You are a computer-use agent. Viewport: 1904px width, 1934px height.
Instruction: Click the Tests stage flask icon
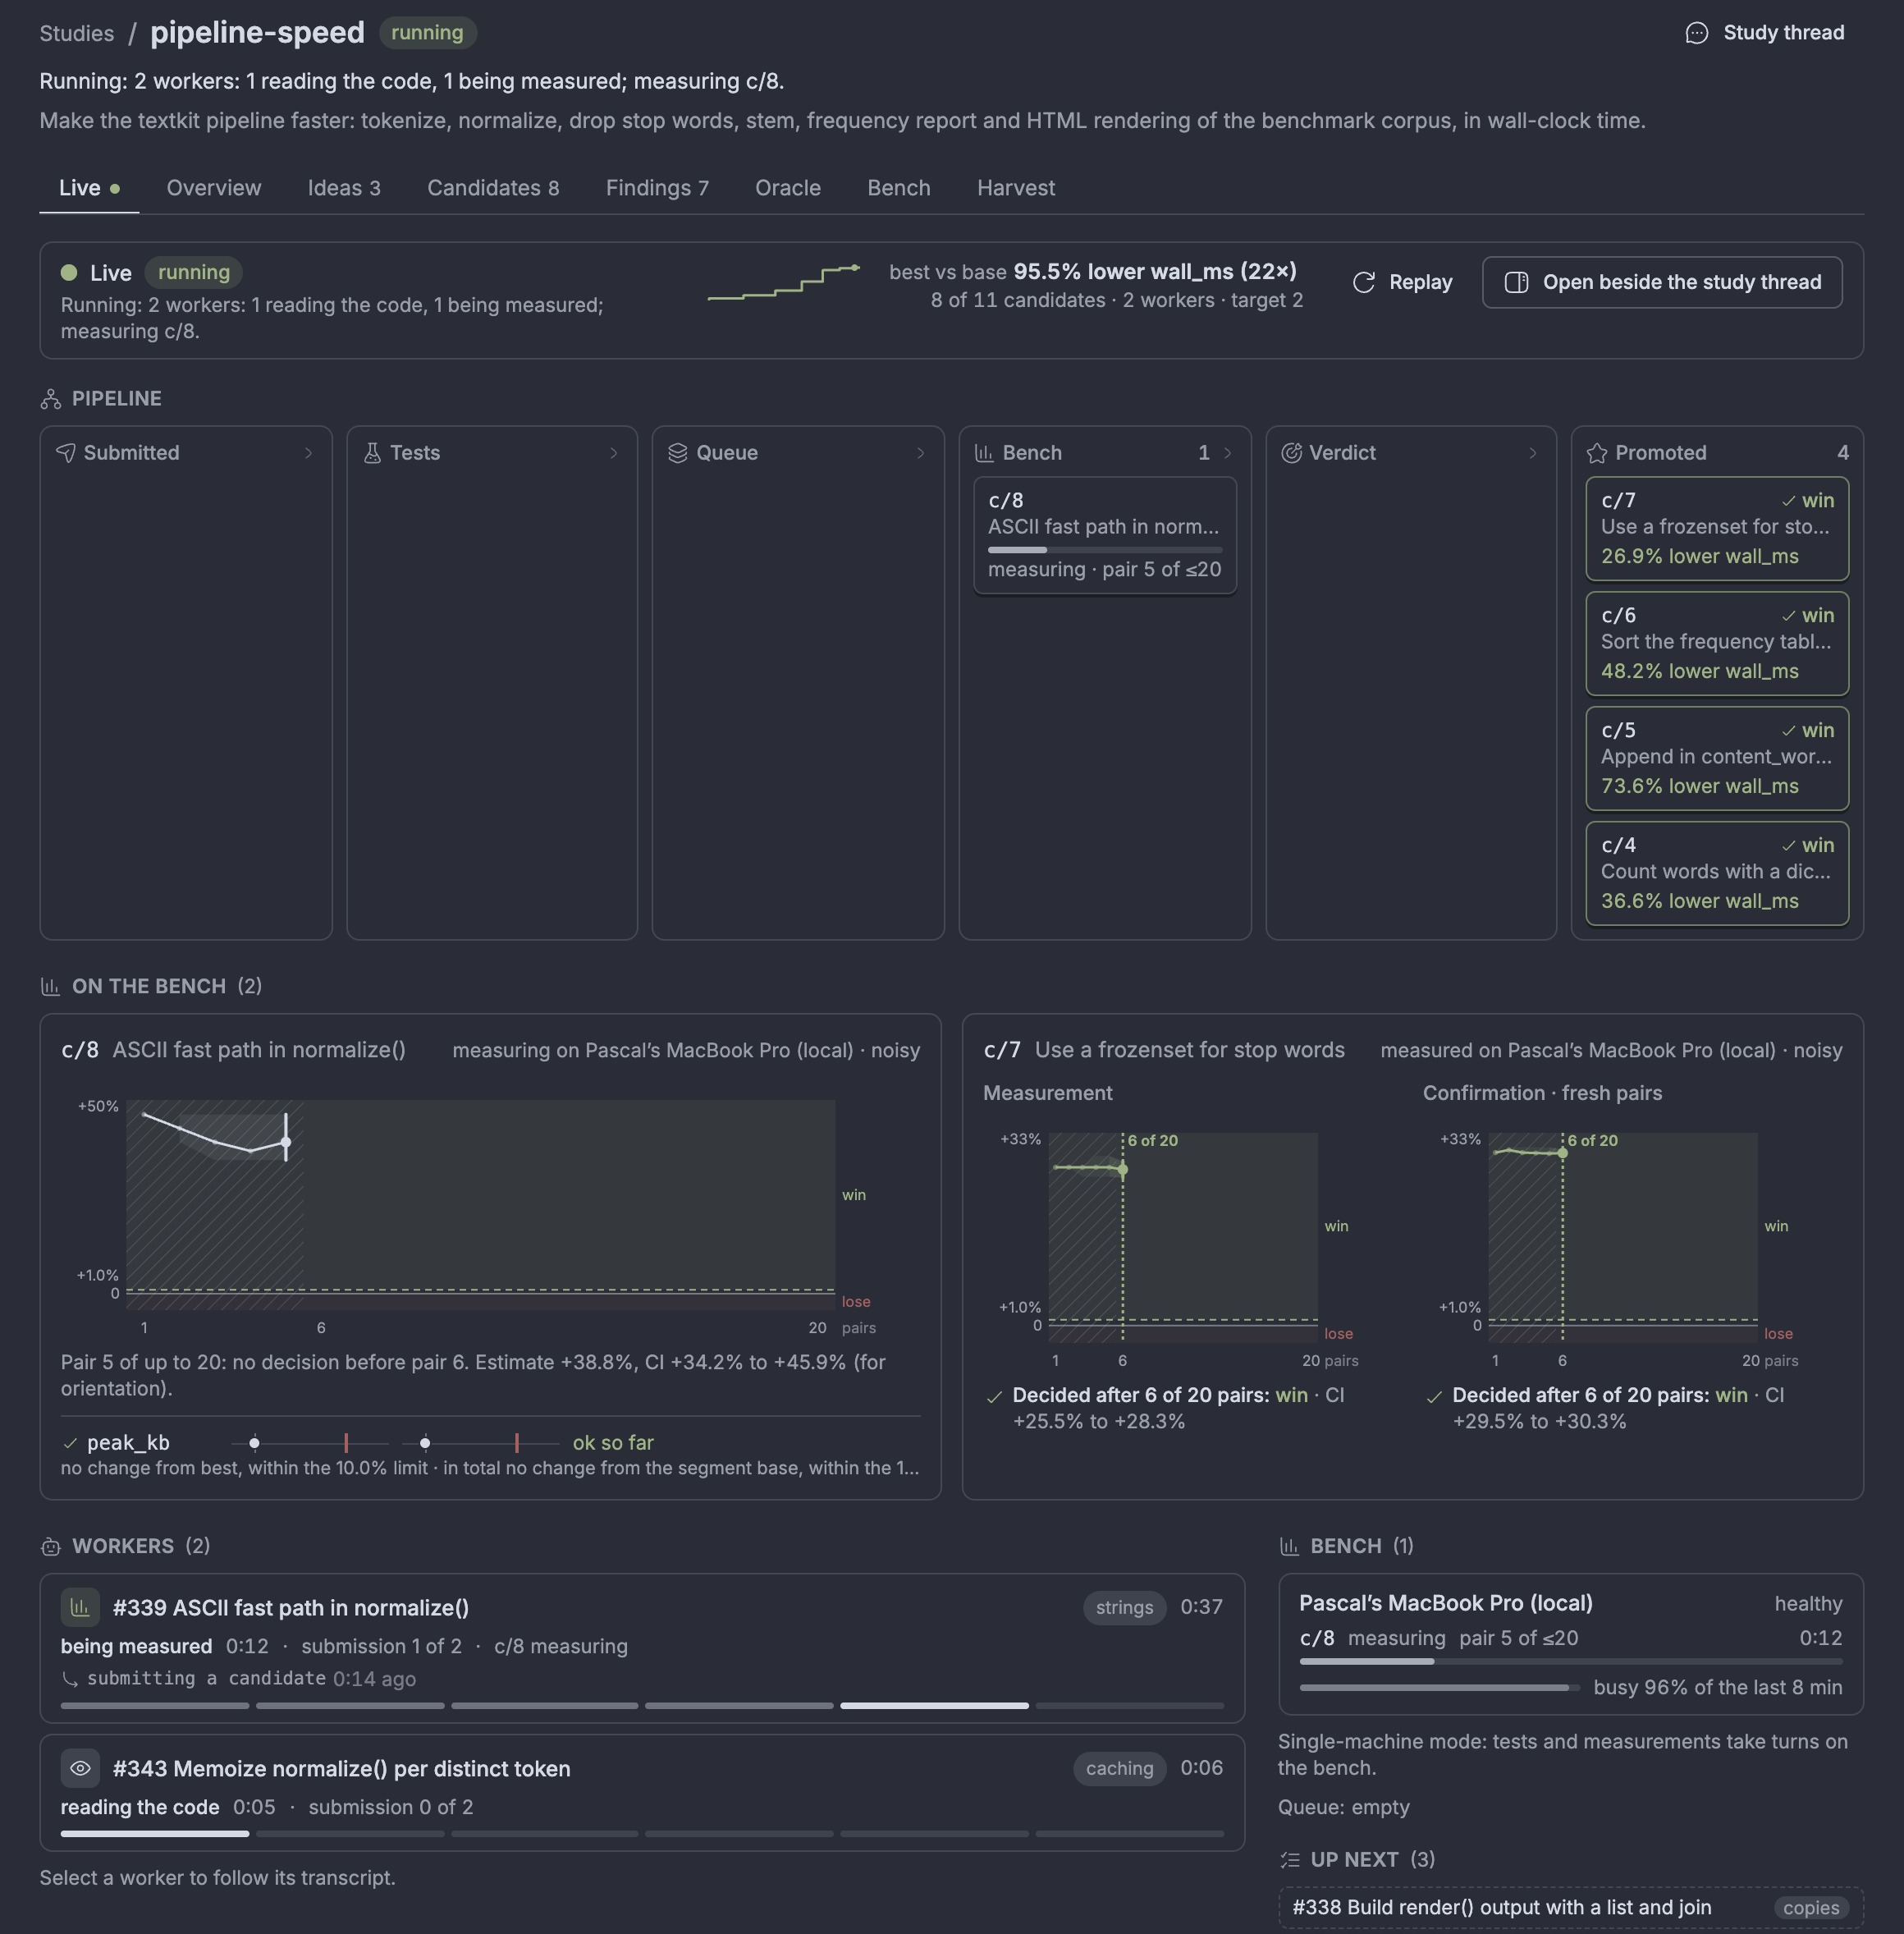[x=372, y=453]
